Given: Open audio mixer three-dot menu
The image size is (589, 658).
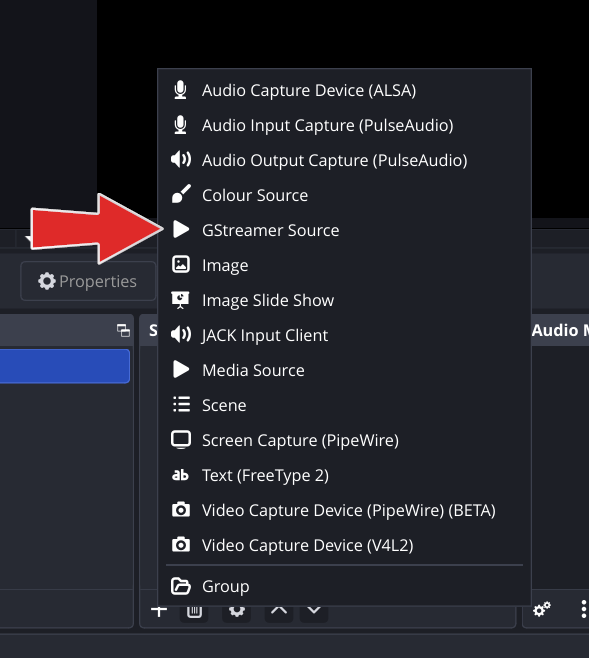Looking at the screenshot, I should 584,609.
